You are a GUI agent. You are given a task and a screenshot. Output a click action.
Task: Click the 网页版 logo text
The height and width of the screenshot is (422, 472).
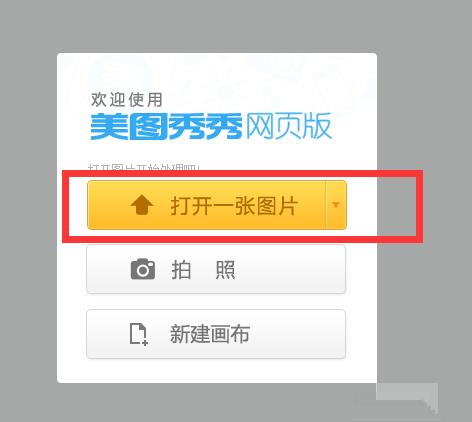tap(289, 126)
